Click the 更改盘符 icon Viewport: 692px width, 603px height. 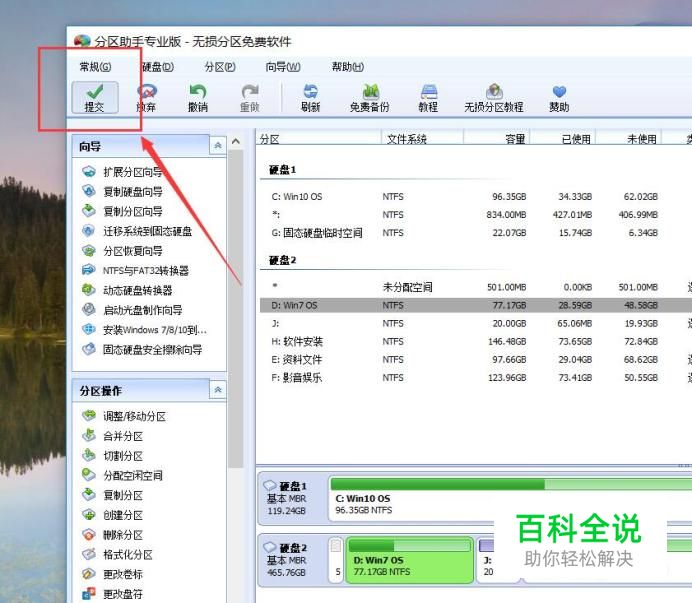(x=89, y=594)
